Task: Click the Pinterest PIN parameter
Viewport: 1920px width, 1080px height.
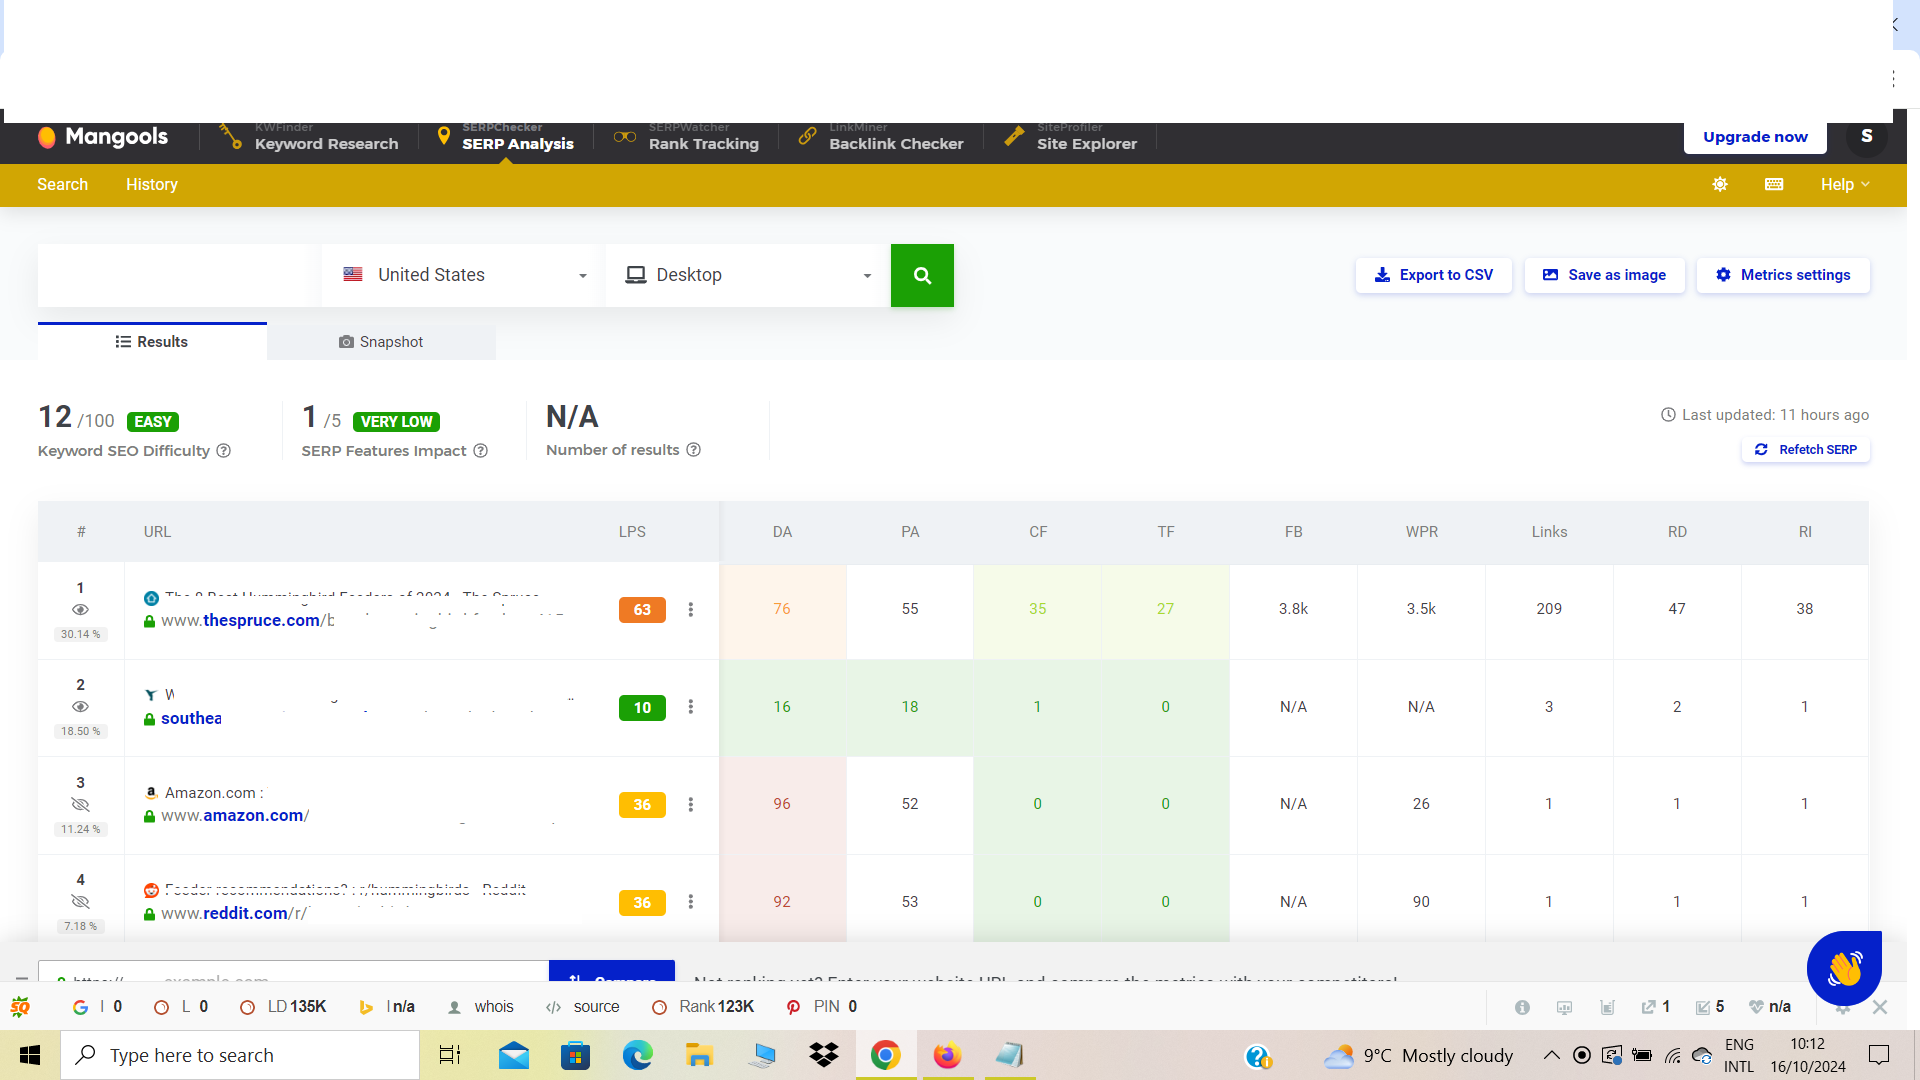Action: coord(822,1007)
